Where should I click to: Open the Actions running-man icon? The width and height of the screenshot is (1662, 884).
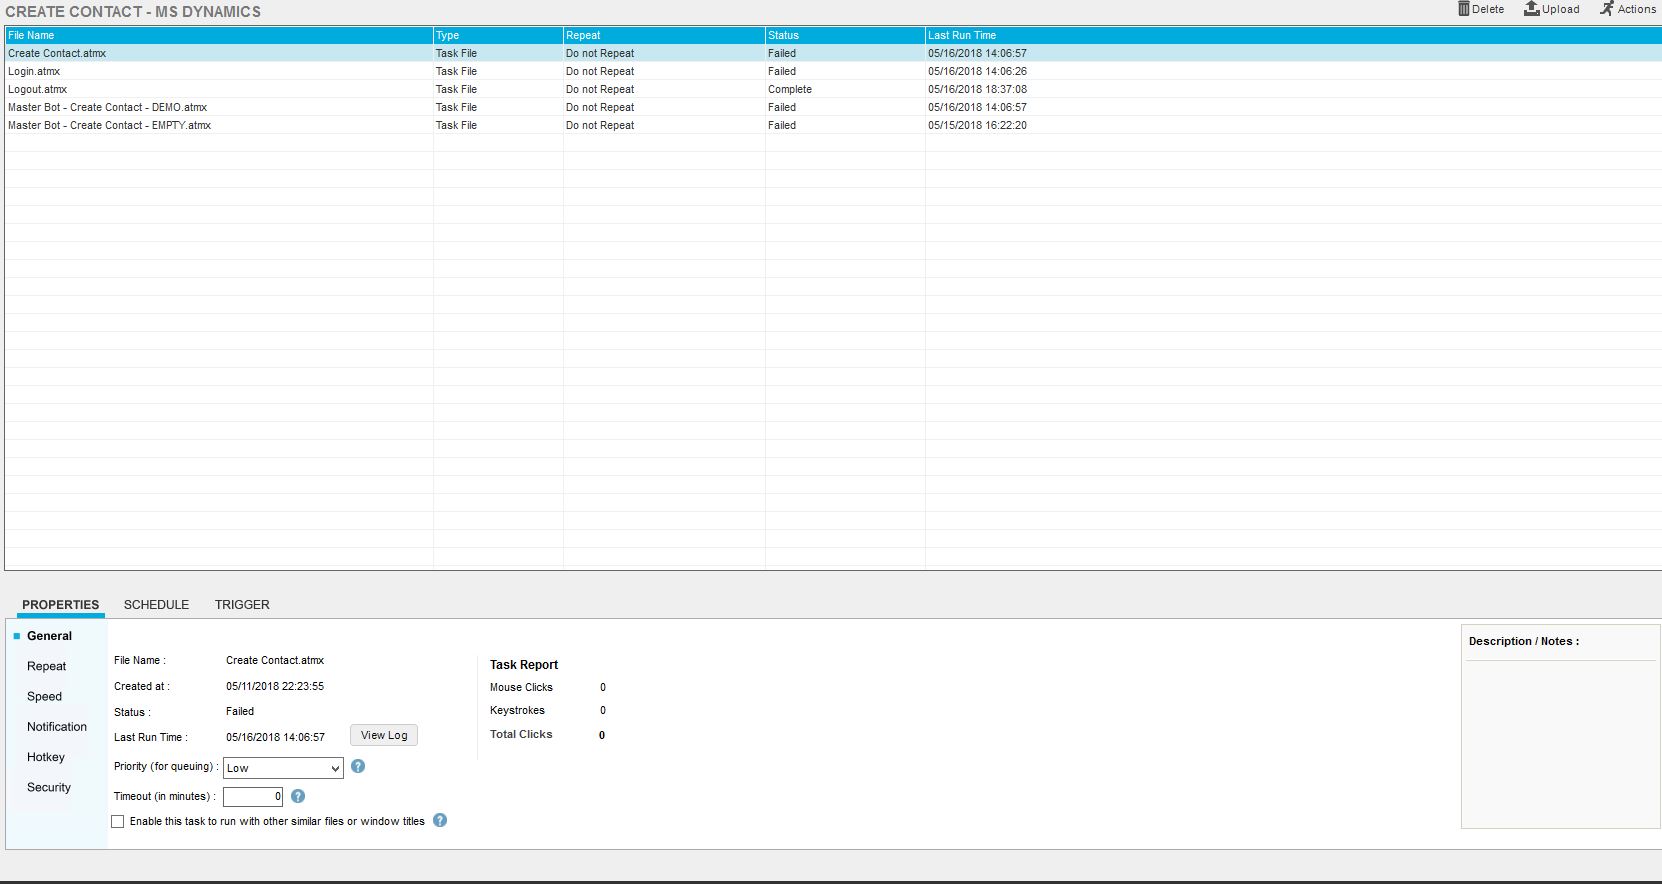1607,9
